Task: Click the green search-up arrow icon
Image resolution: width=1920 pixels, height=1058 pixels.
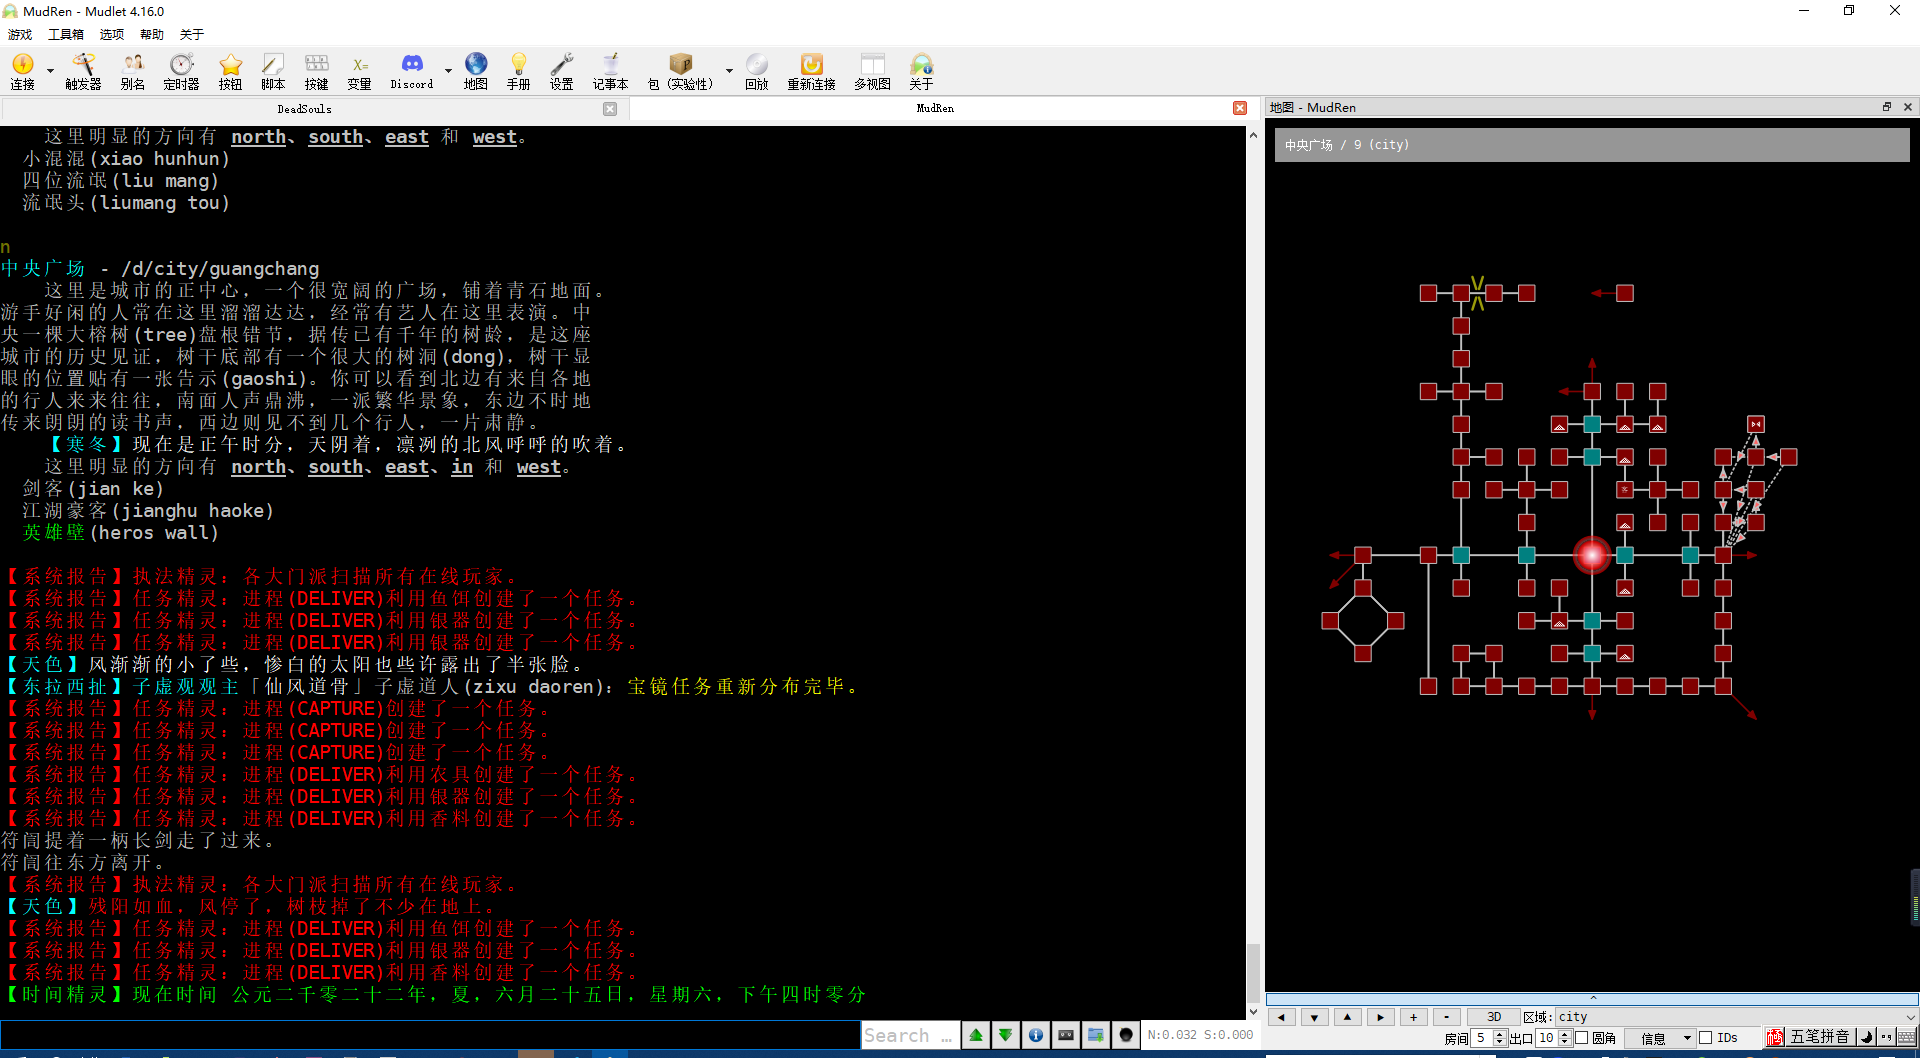Action: (x=976, y=1035)
